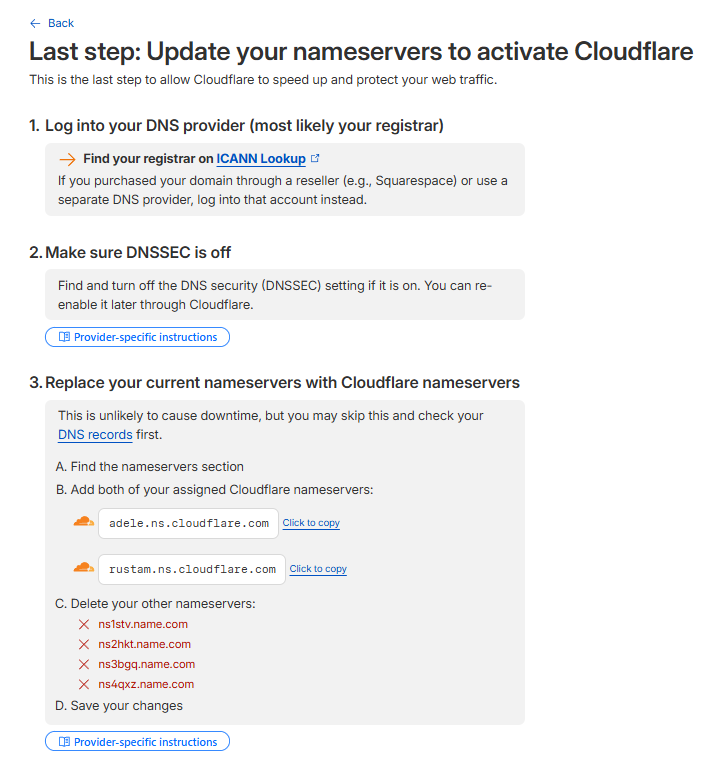This screenshot has width=711, height=769.
Task: Open the ICANN Lookup link
Action: tap(261, 158)
